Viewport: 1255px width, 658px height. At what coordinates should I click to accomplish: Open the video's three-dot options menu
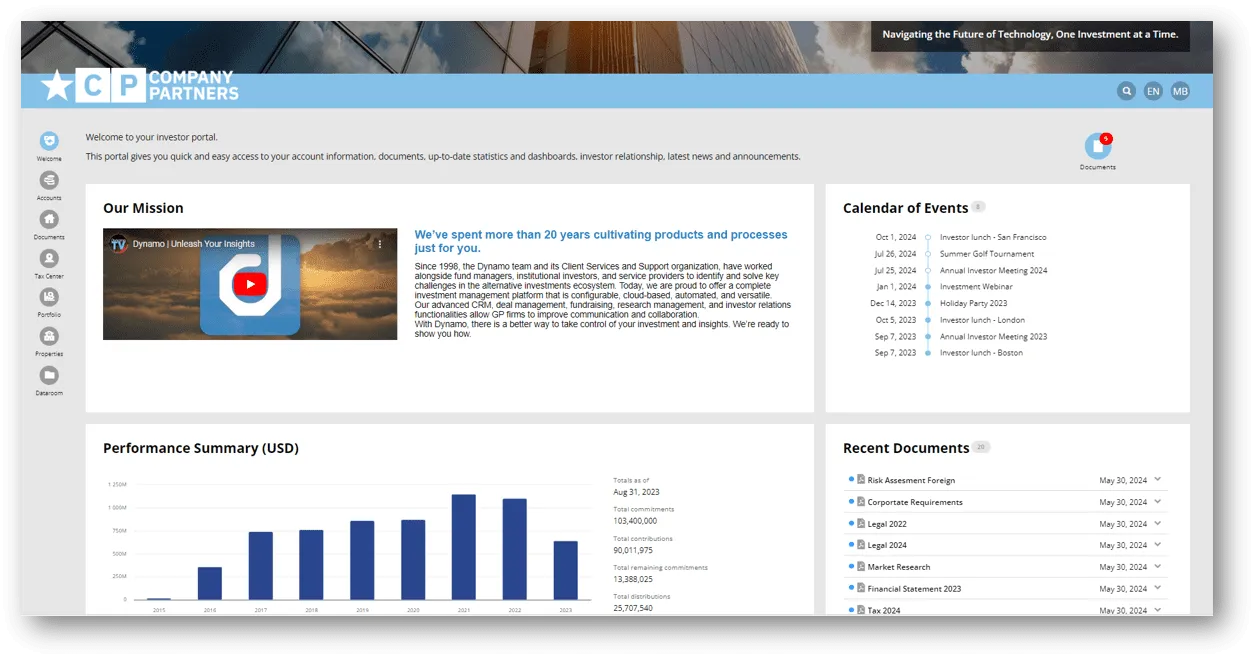380,244
